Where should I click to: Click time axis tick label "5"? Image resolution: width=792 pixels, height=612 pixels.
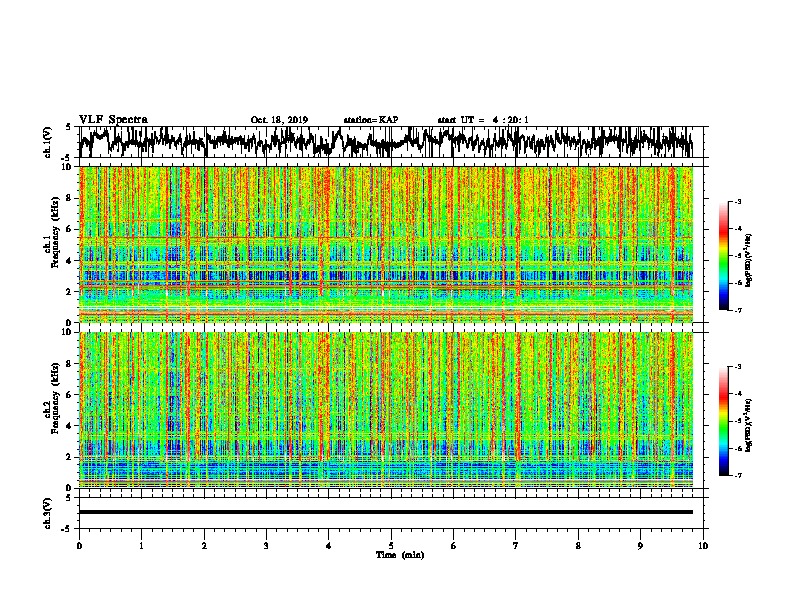(391, 546)
